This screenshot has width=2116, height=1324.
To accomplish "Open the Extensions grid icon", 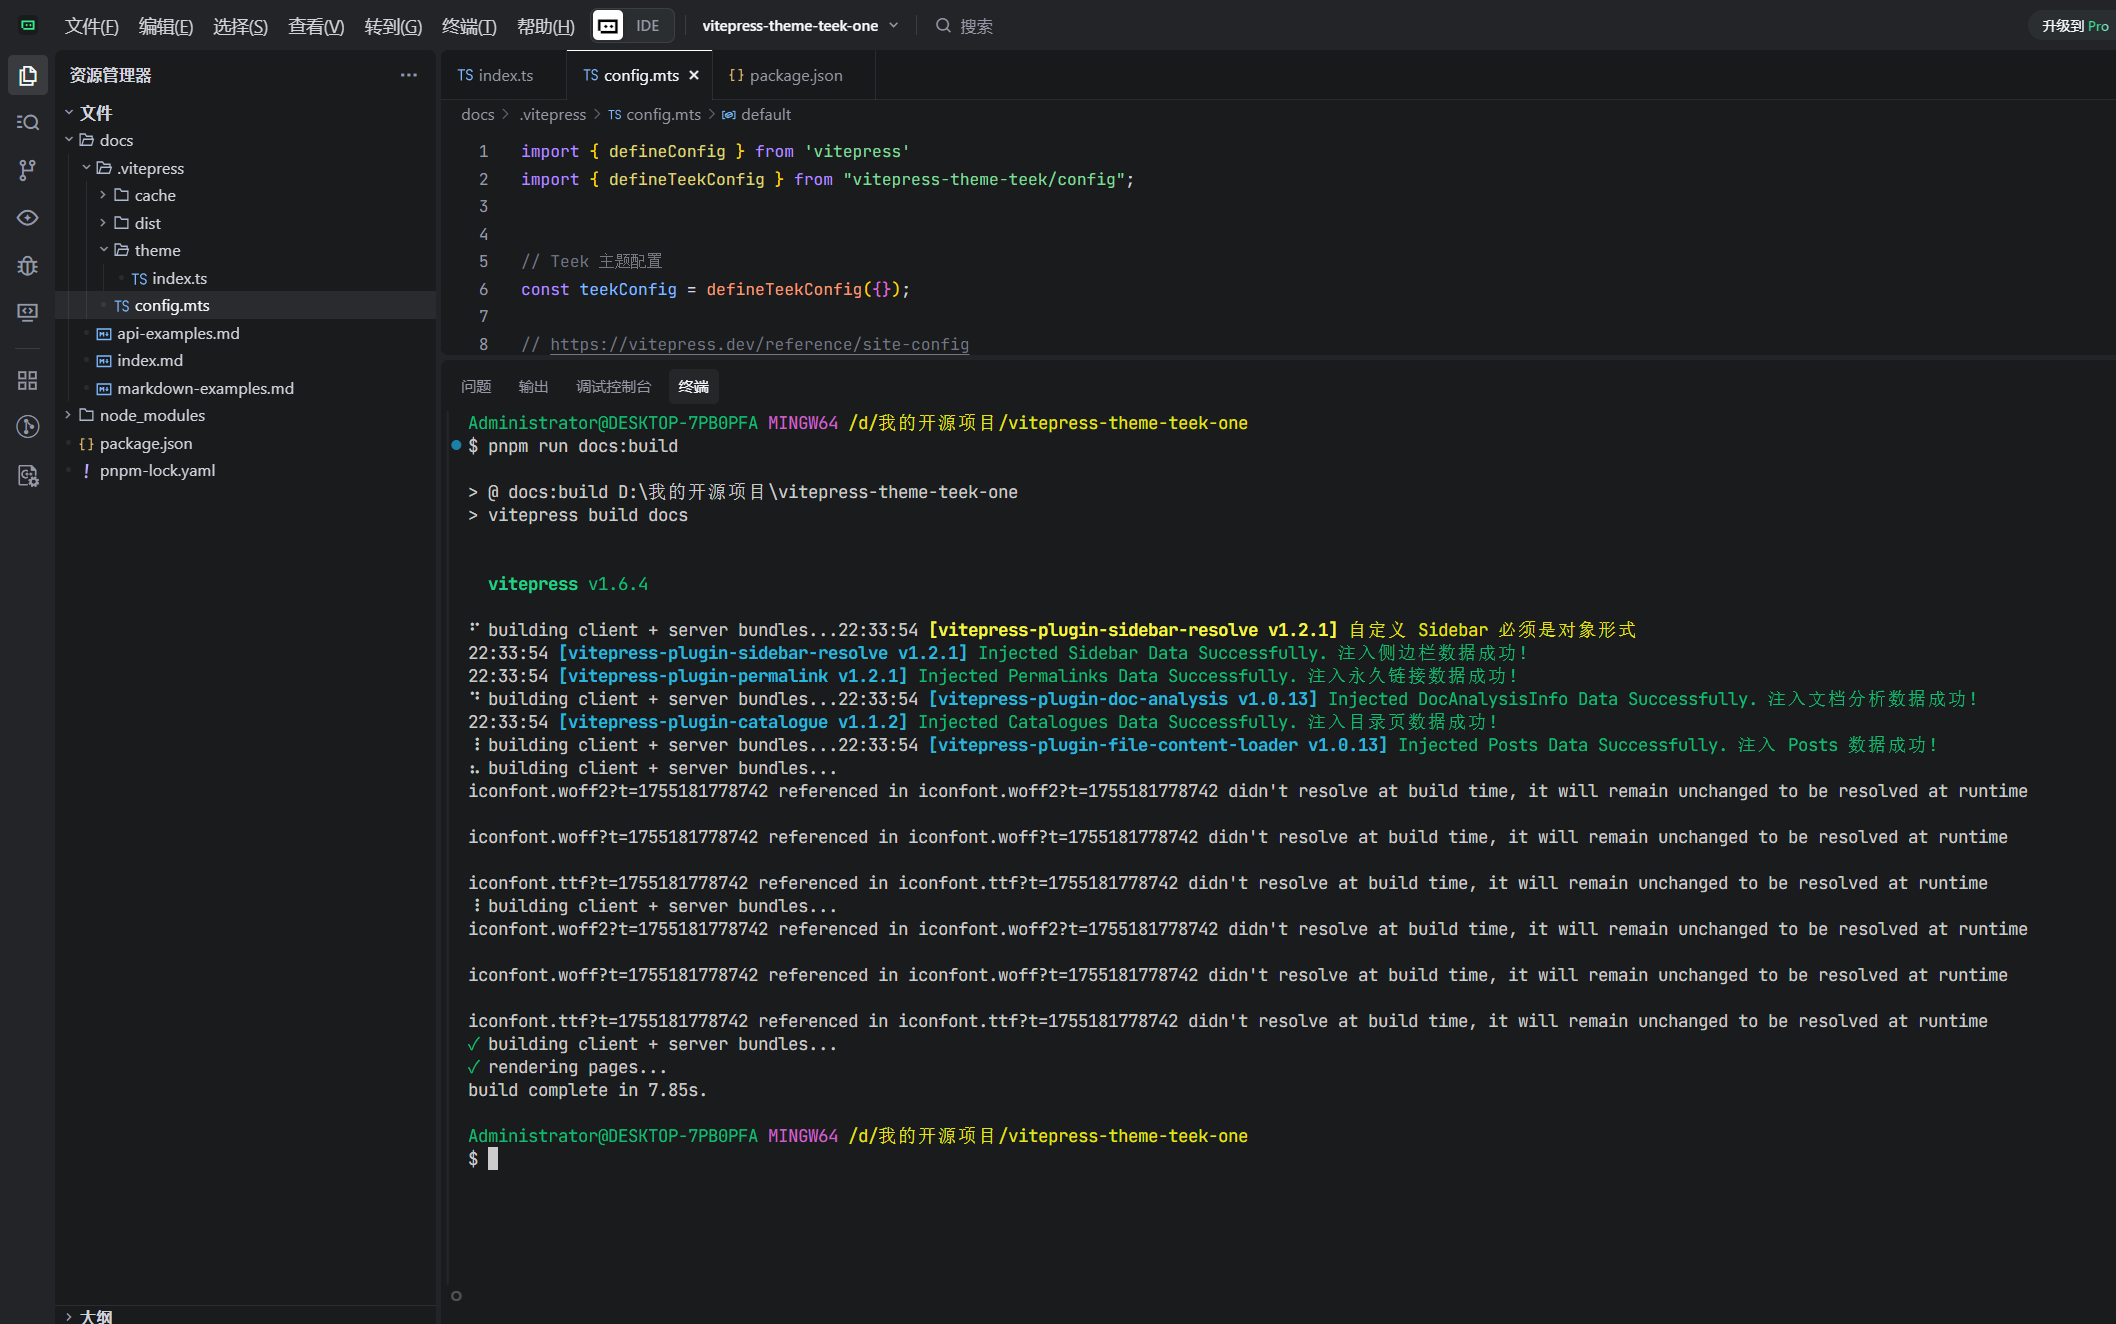I will click(27, 380).
